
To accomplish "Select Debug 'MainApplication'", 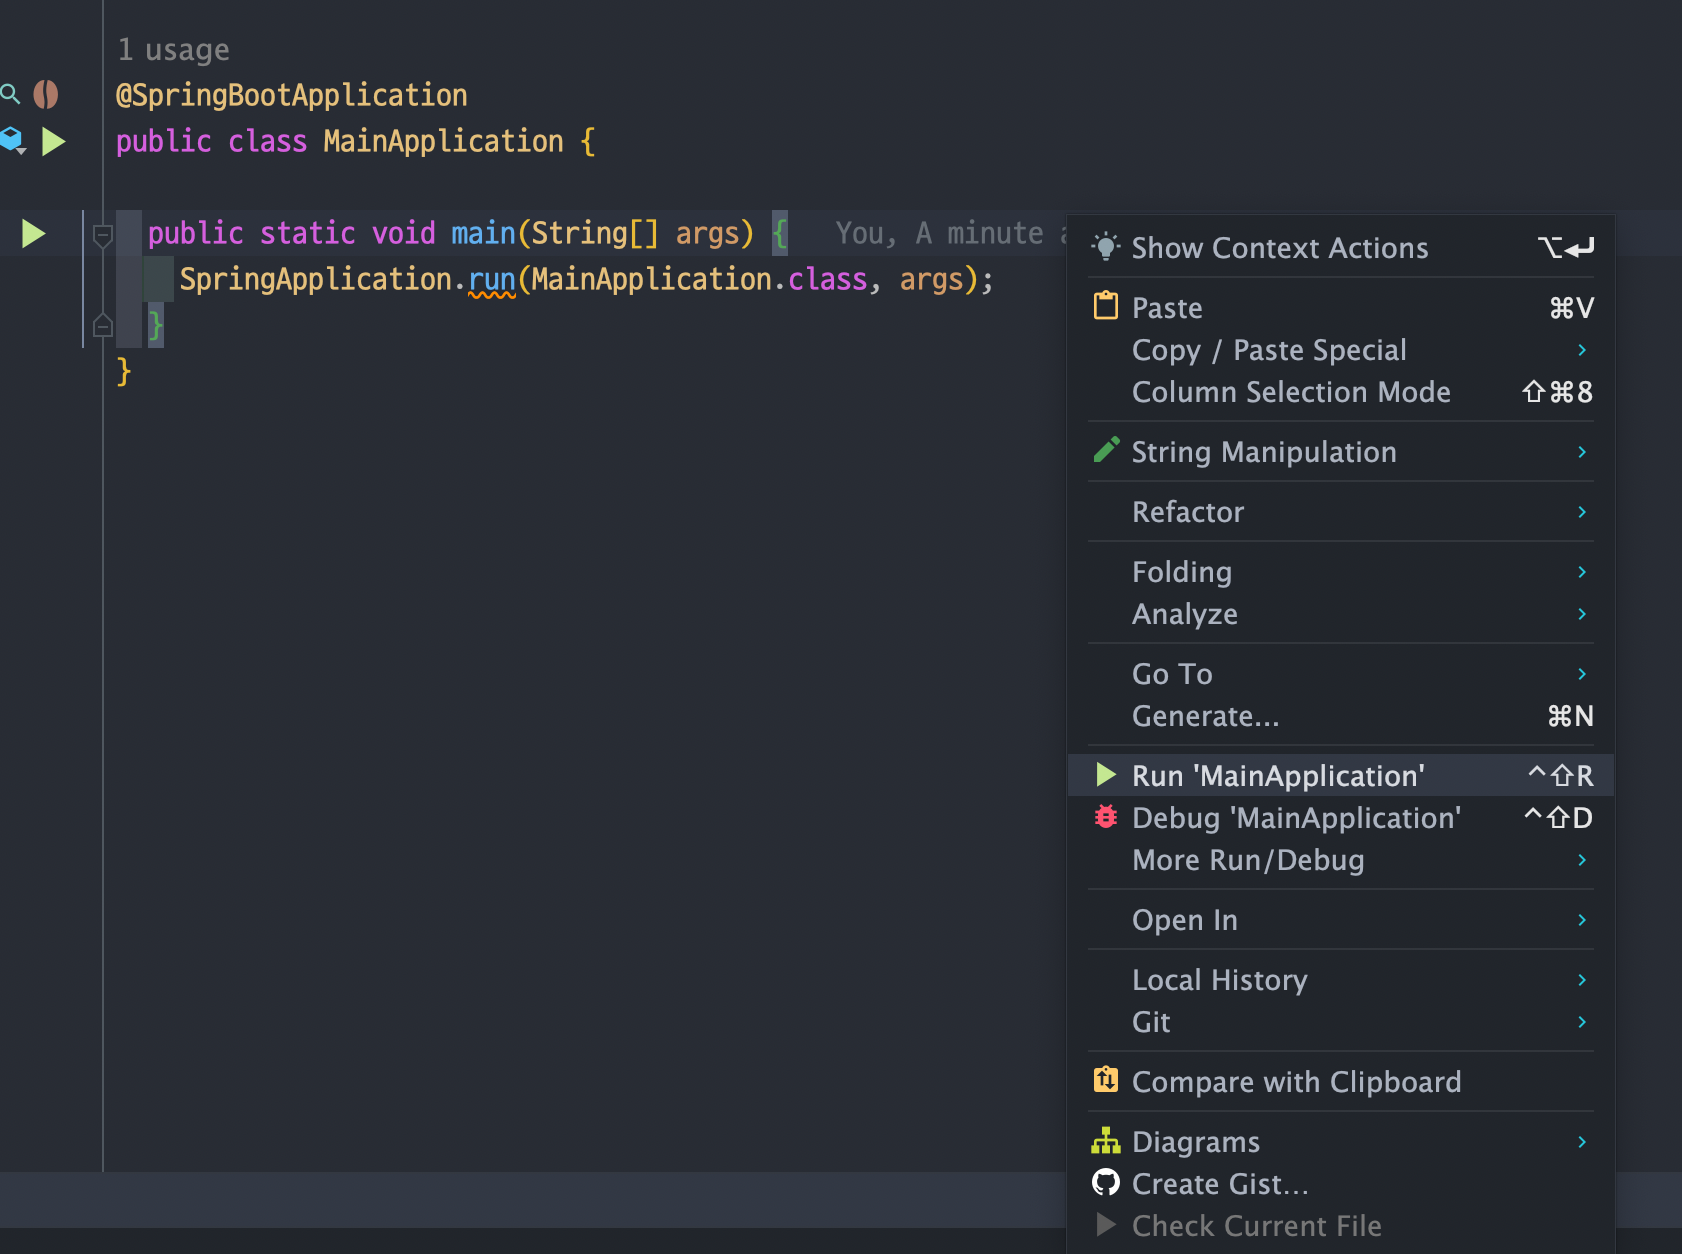I will [1341, 818].
